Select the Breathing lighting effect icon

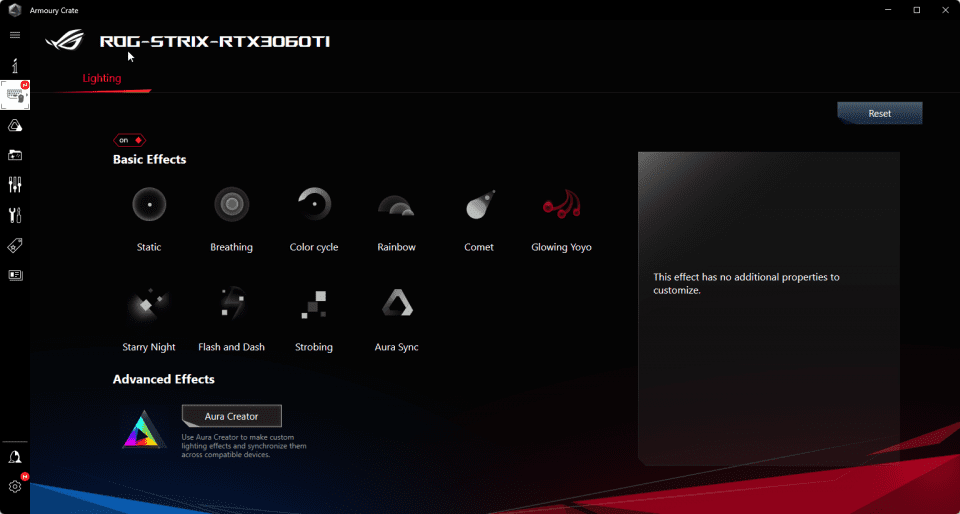231,204
